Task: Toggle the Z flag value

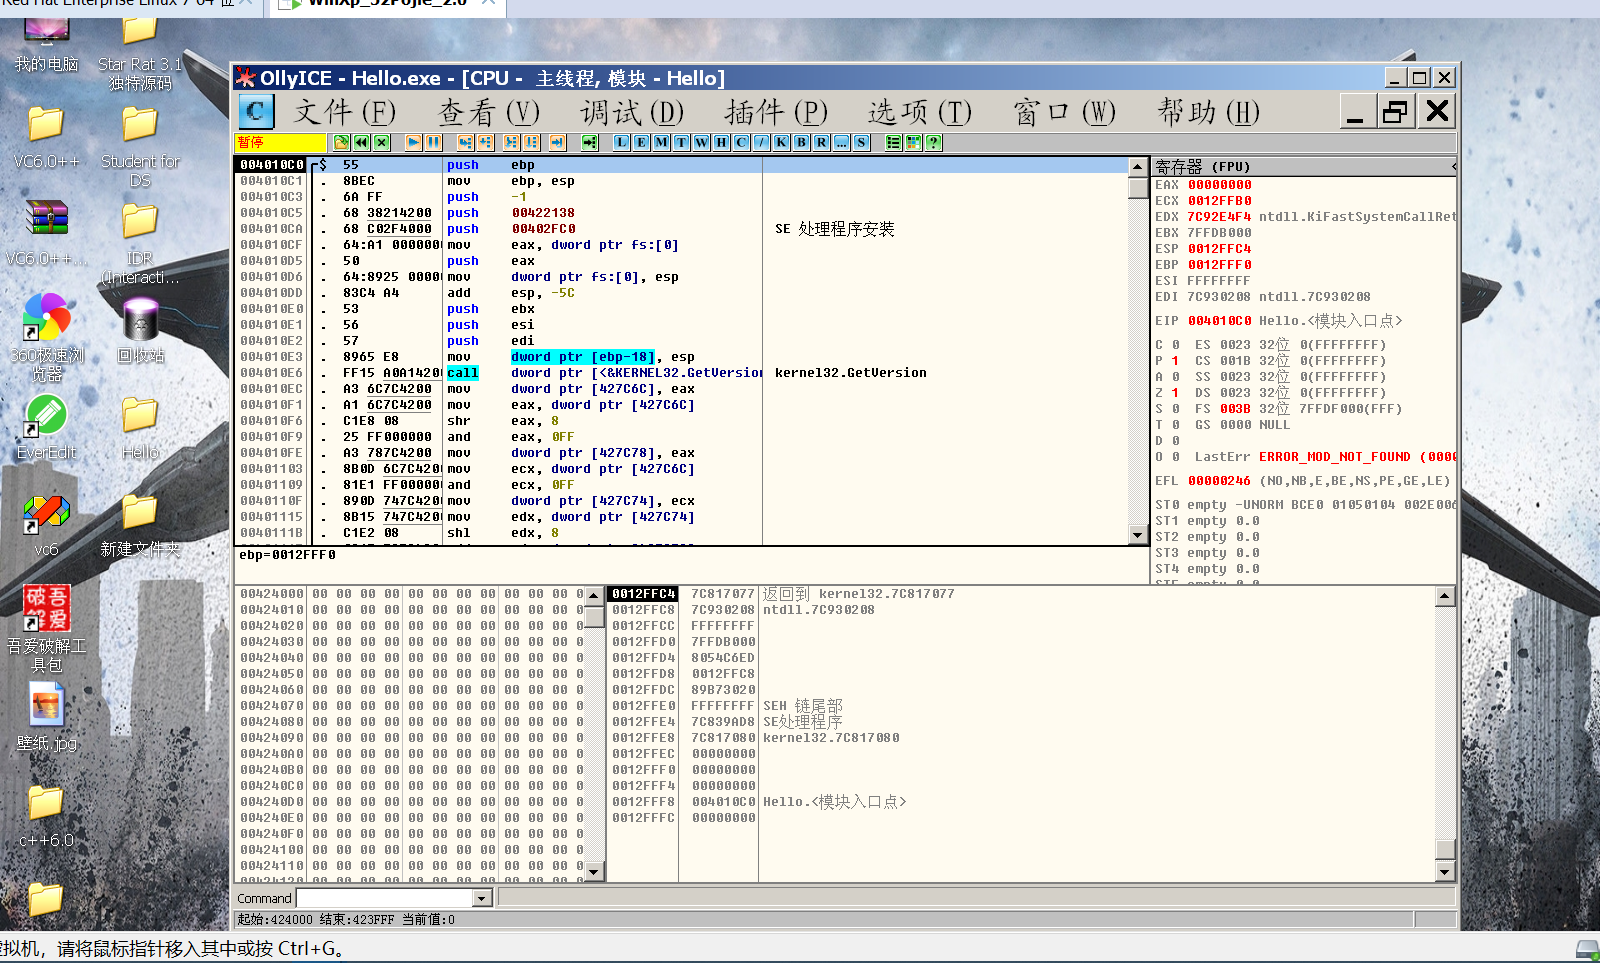Action: (1175, 393)
